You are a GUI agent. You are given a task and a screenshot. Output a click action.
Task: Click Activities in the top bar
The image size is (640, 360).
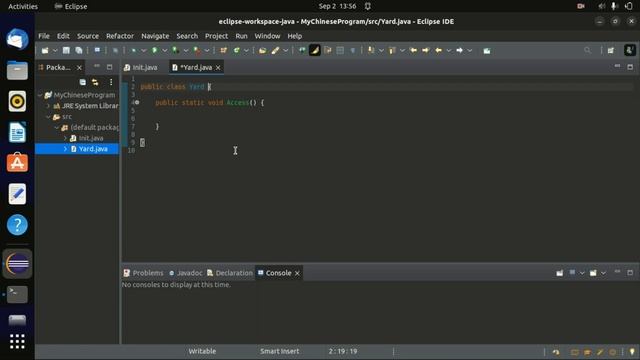(x=23, y=7)
